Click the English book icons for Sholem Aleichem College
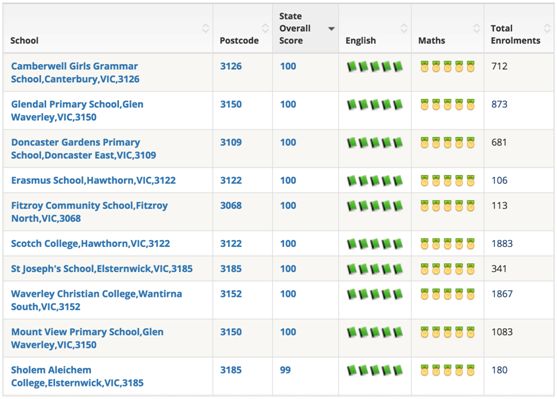The width and height of the screenshot is (557, 399). [375, 370]
